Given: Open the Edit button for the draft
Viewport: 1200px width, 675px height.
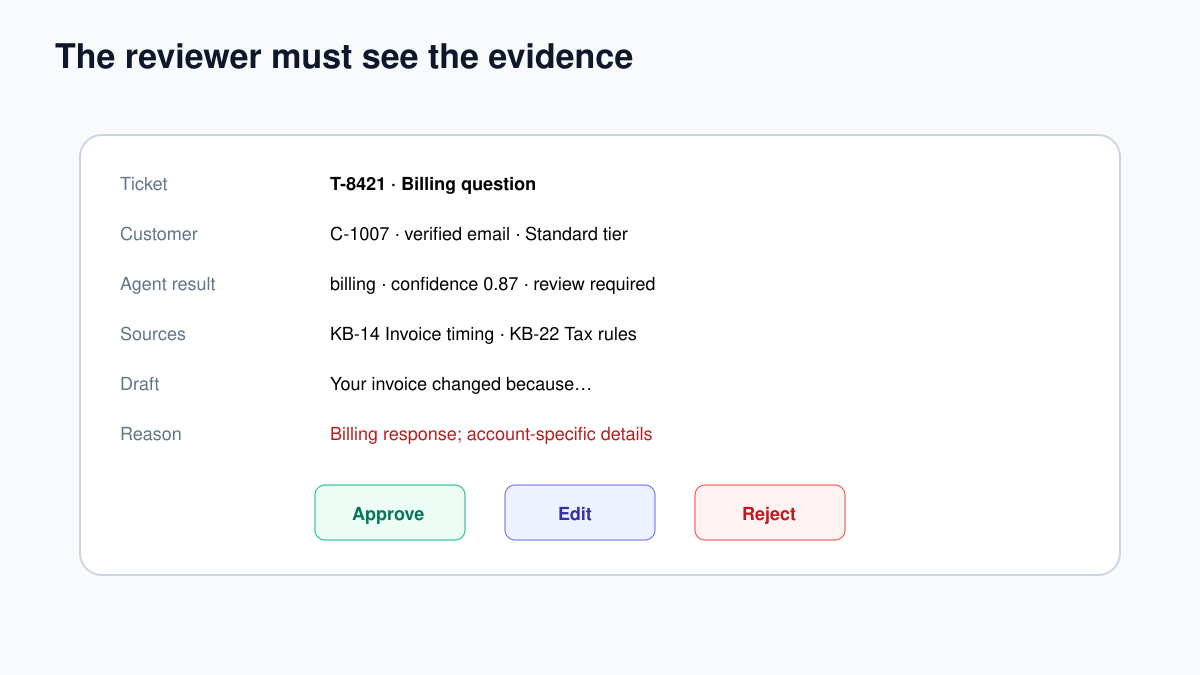Looking at the screenshot, I should coord(580,513).
